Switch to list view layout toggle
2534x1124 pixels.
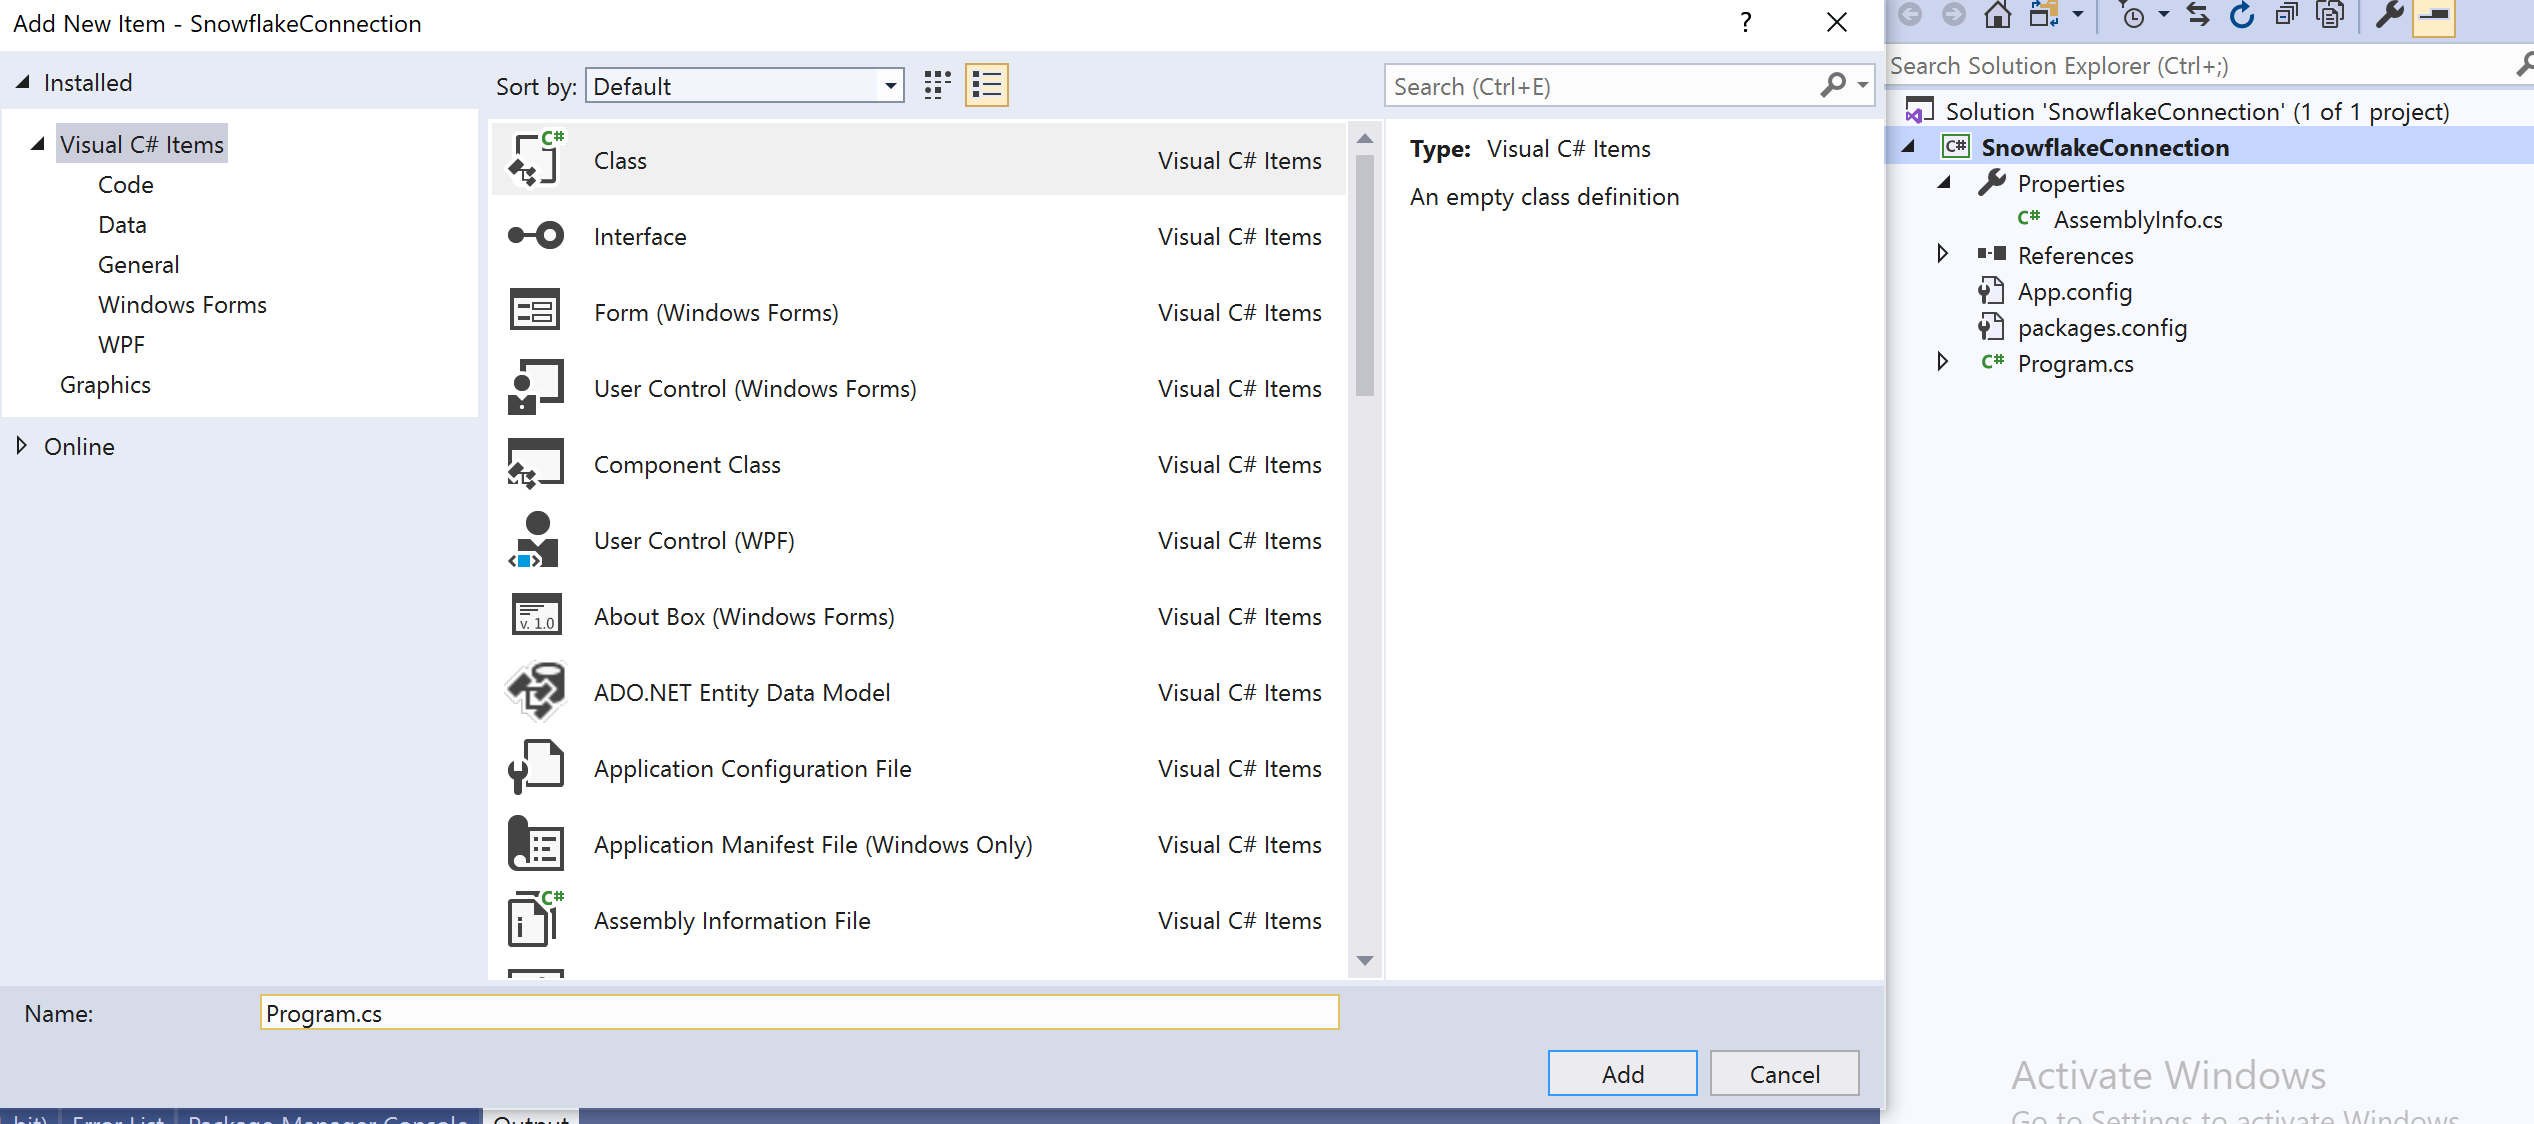[987, 84]
